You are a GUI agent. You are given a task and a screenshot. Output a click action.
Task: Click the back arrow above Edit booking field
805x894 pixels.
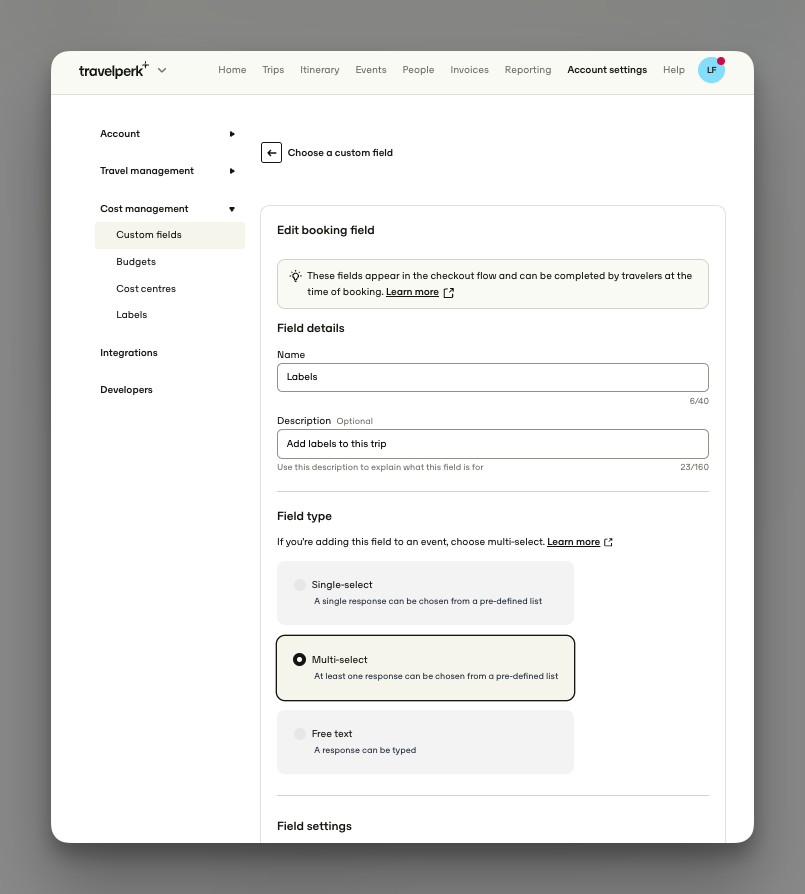click(x=271, y=152)
